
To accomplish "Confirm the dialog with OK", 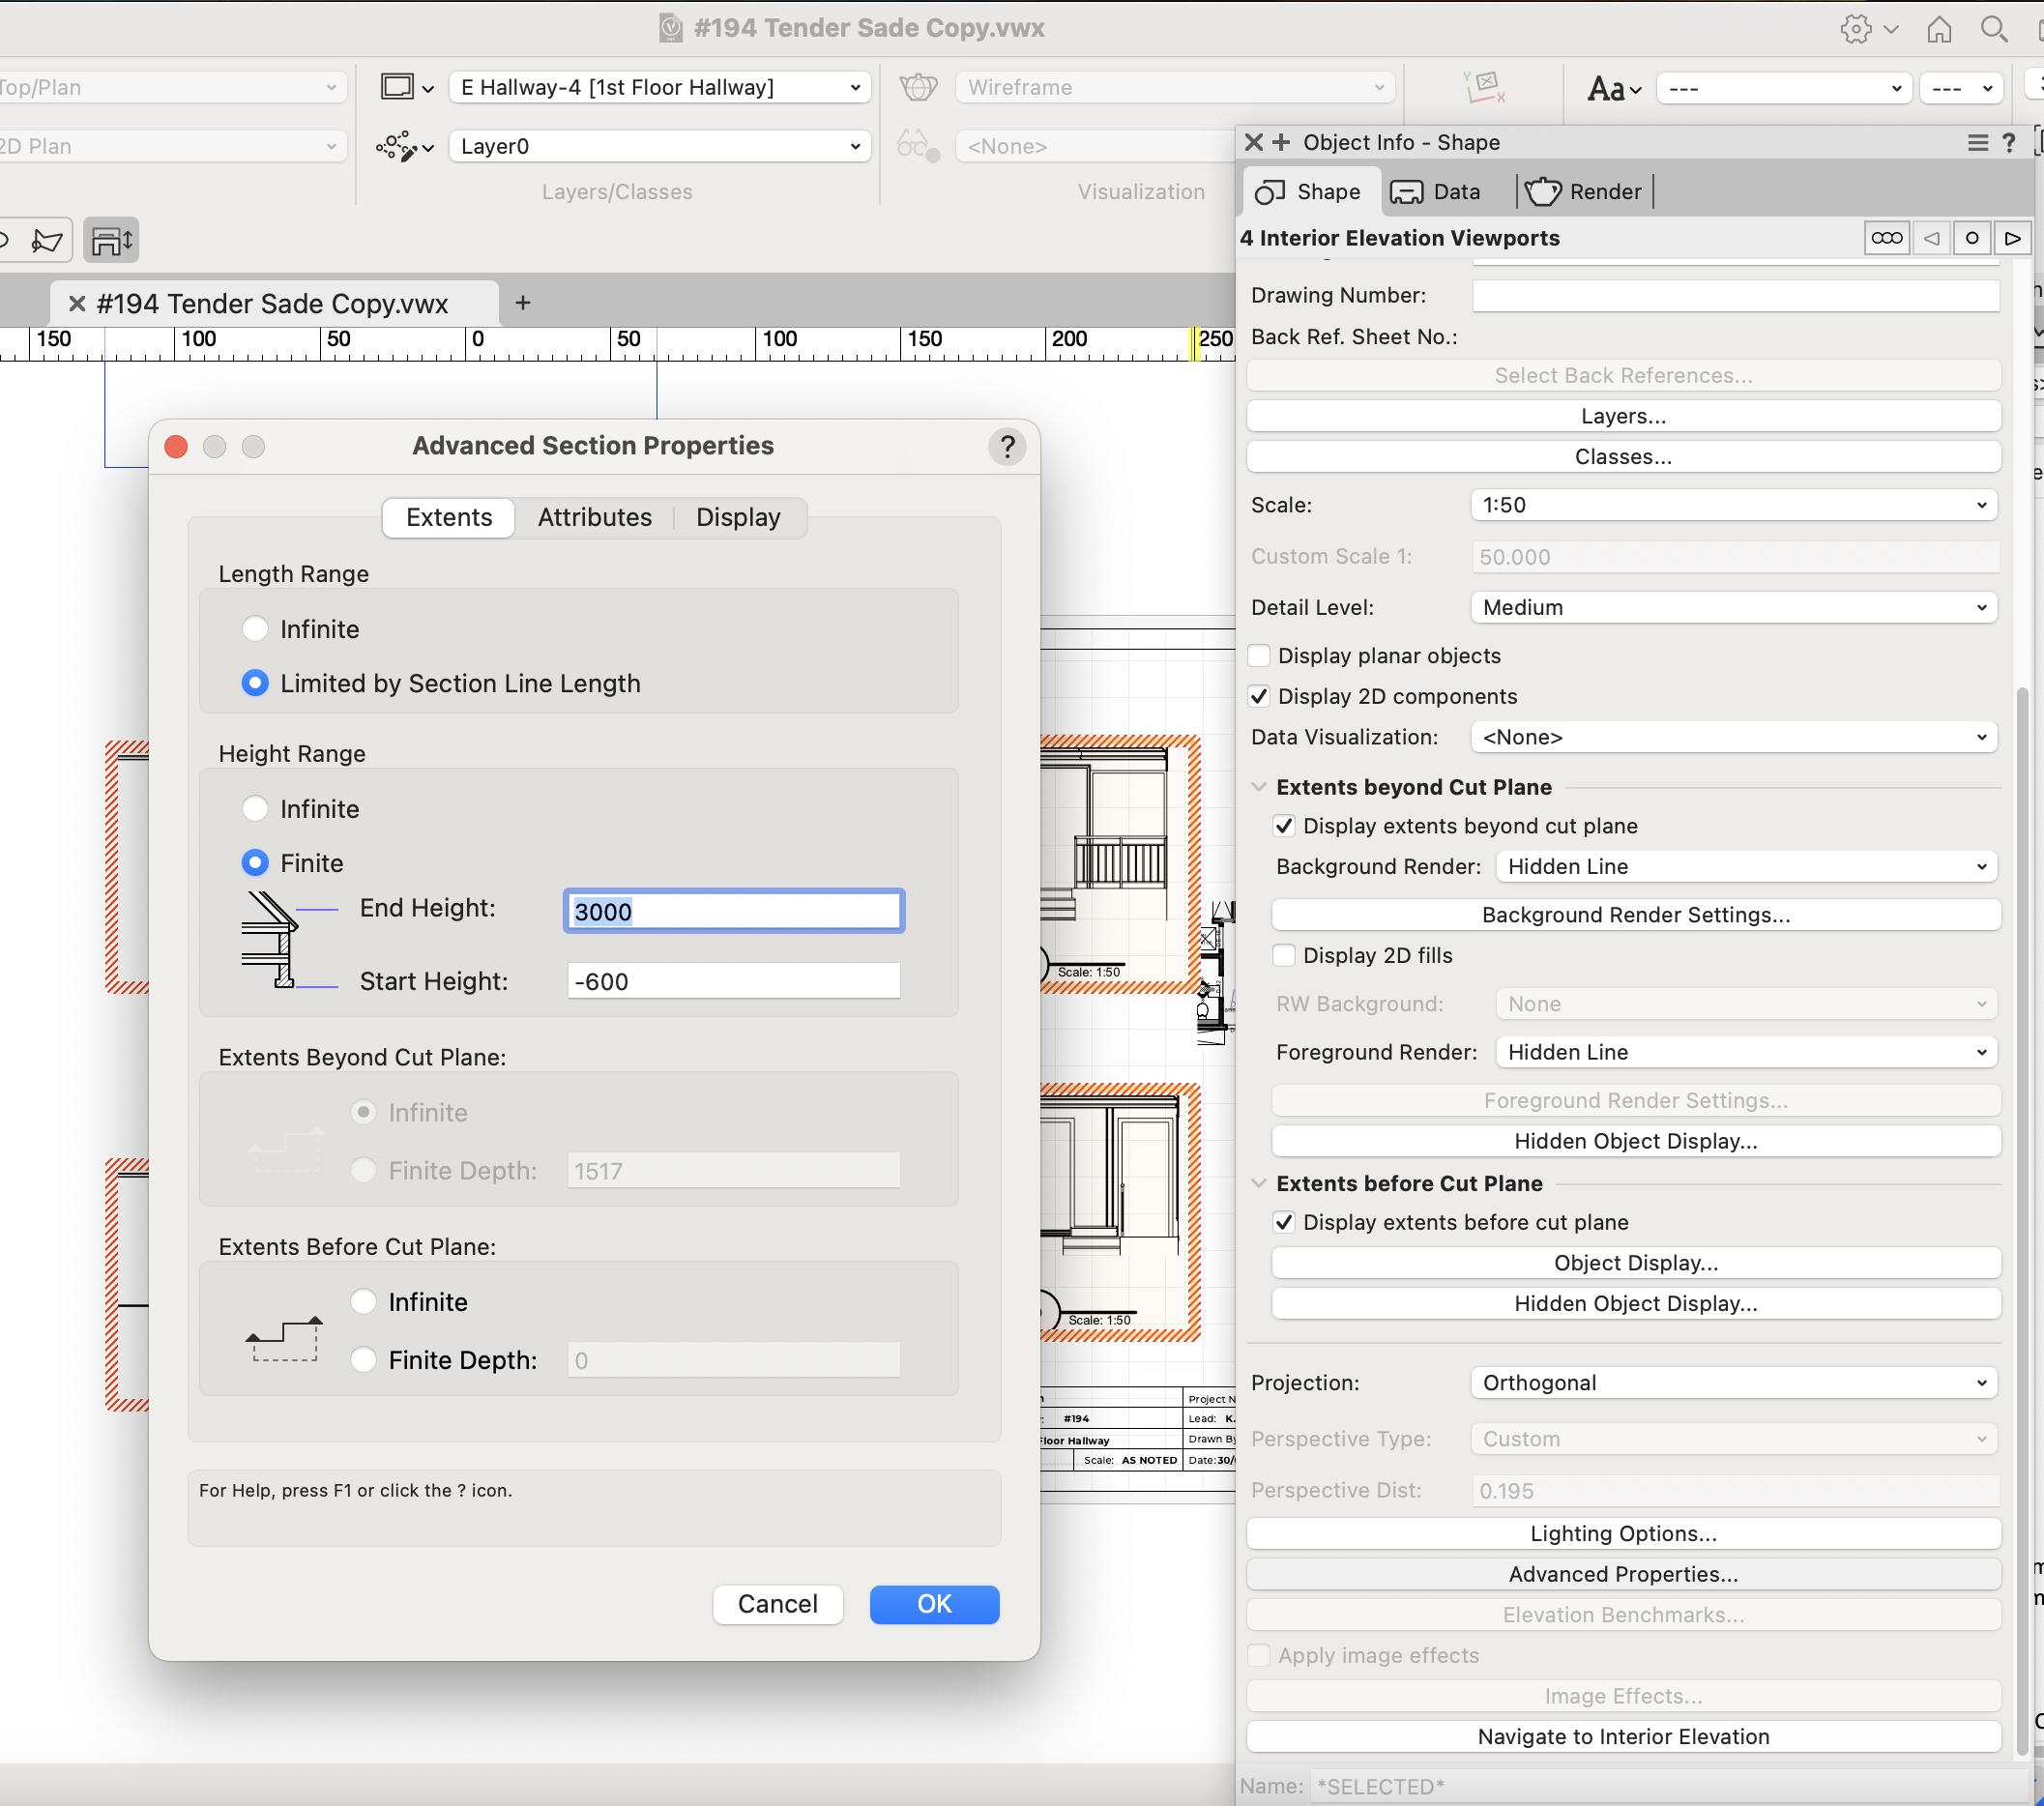I will coord(933,1604).
